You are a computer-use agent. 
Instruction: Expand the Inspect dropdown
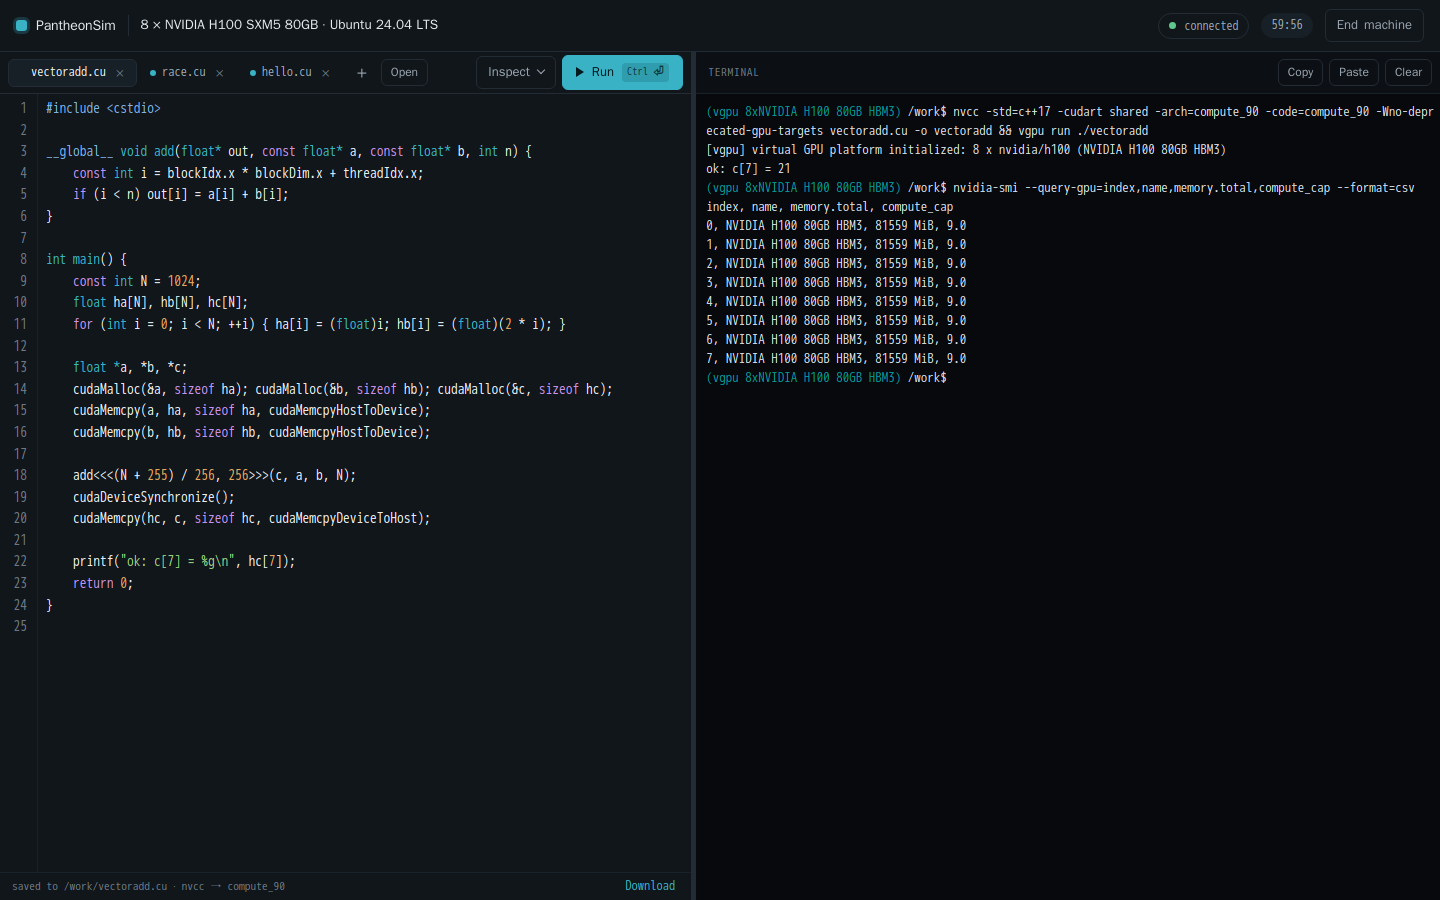[x=516, y=72]
